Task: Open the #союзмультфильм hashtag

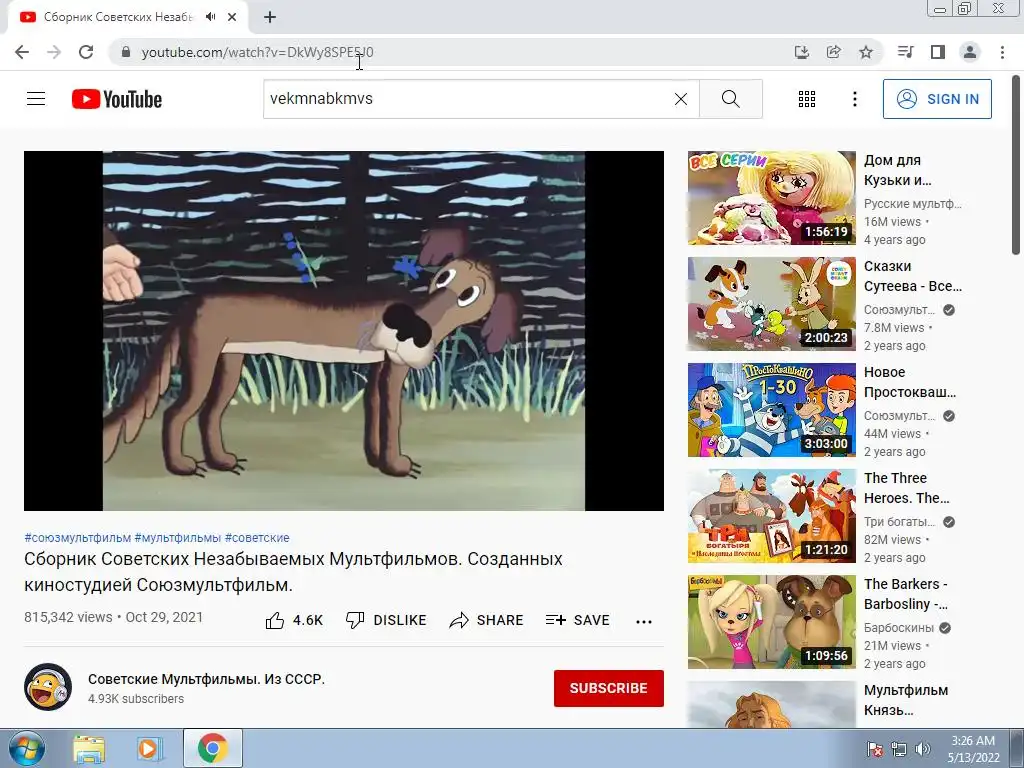Action: coord(77,537)
